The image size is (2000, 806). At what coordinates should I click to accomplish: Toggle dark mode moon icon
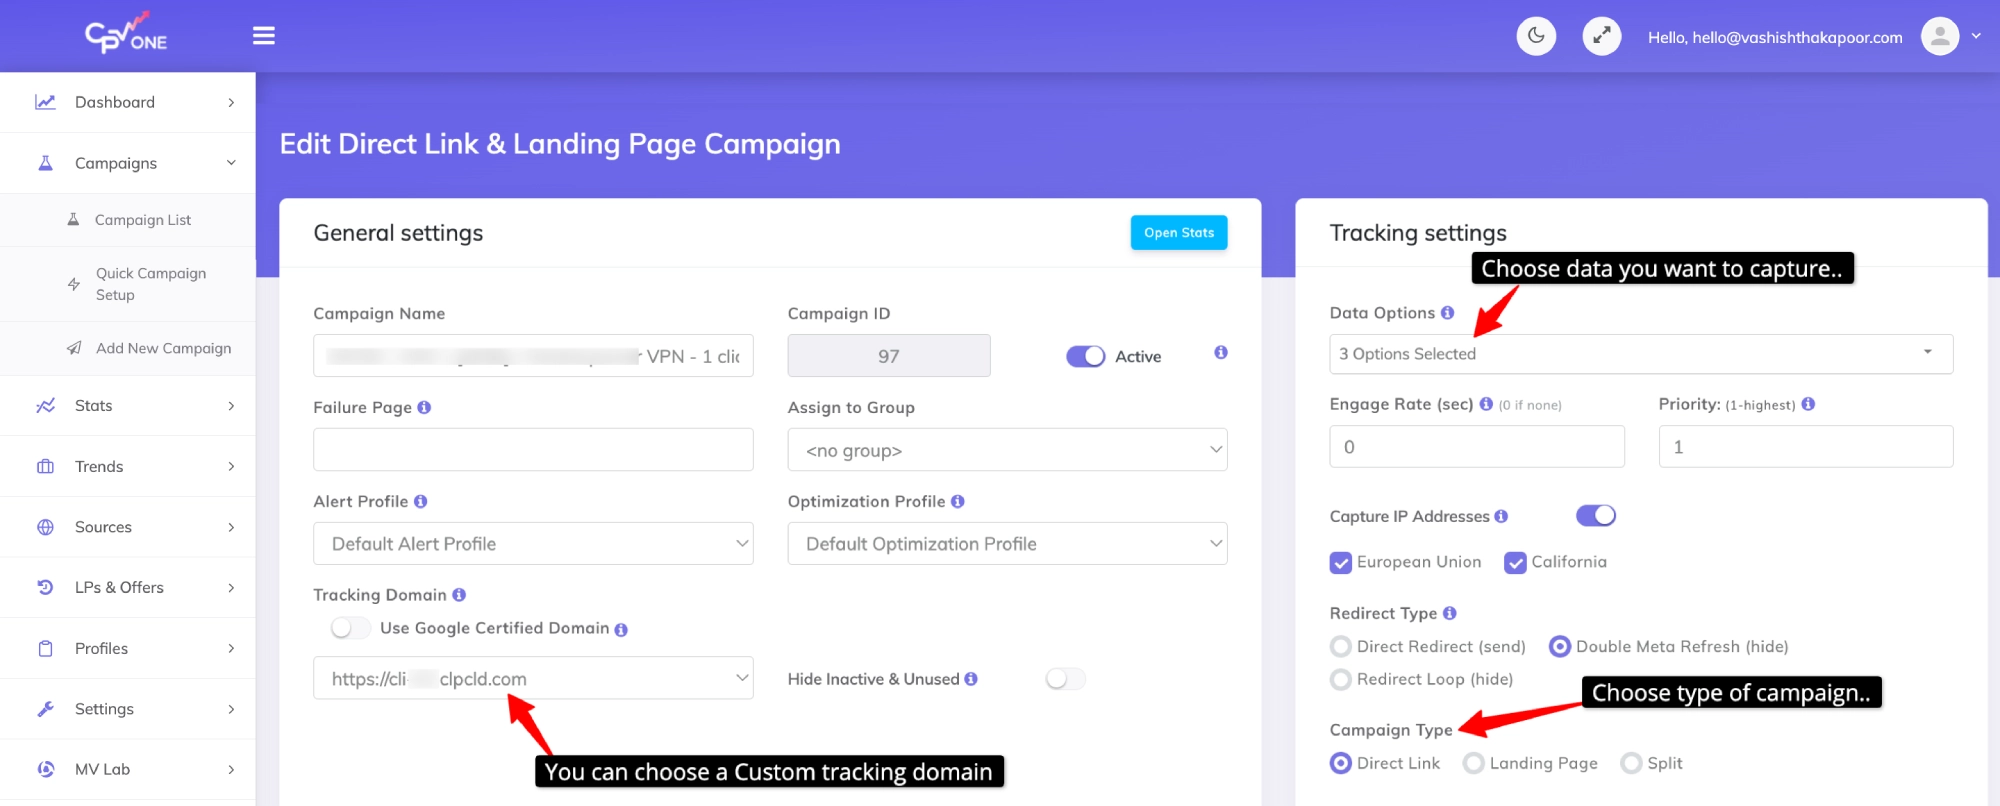(x=1536, y=36)
